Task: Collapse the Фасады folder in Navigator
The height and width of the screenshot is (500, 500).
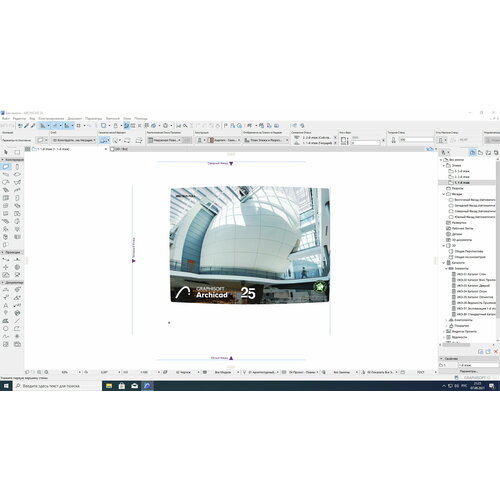Action: pos(444,194)
